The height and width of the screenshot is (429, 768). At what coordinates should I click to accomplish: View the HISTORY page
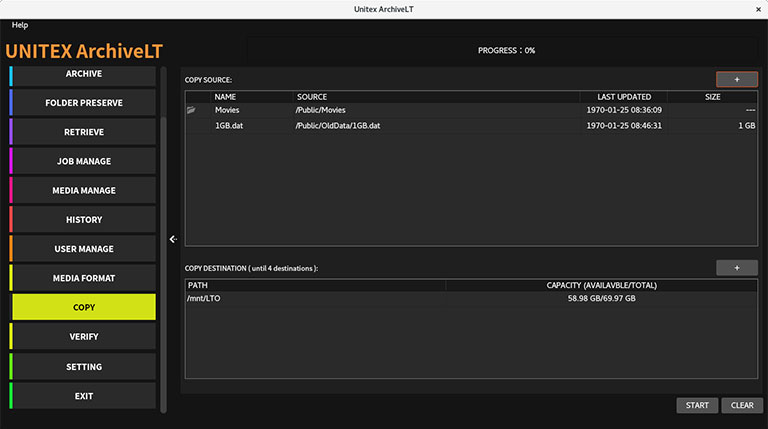click(84, 220)
